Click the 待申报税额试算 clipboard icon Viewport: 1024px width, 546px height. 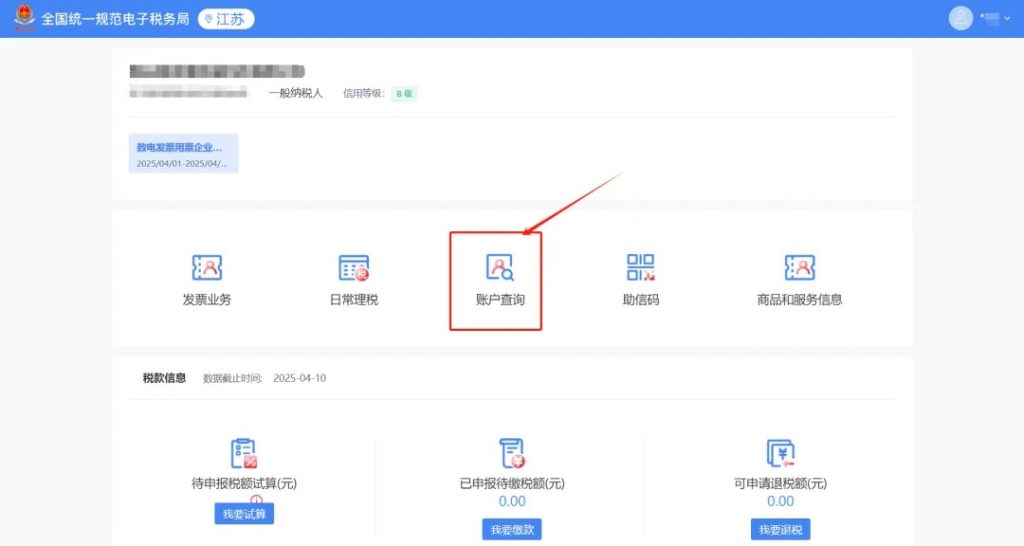tap(244, 454)
